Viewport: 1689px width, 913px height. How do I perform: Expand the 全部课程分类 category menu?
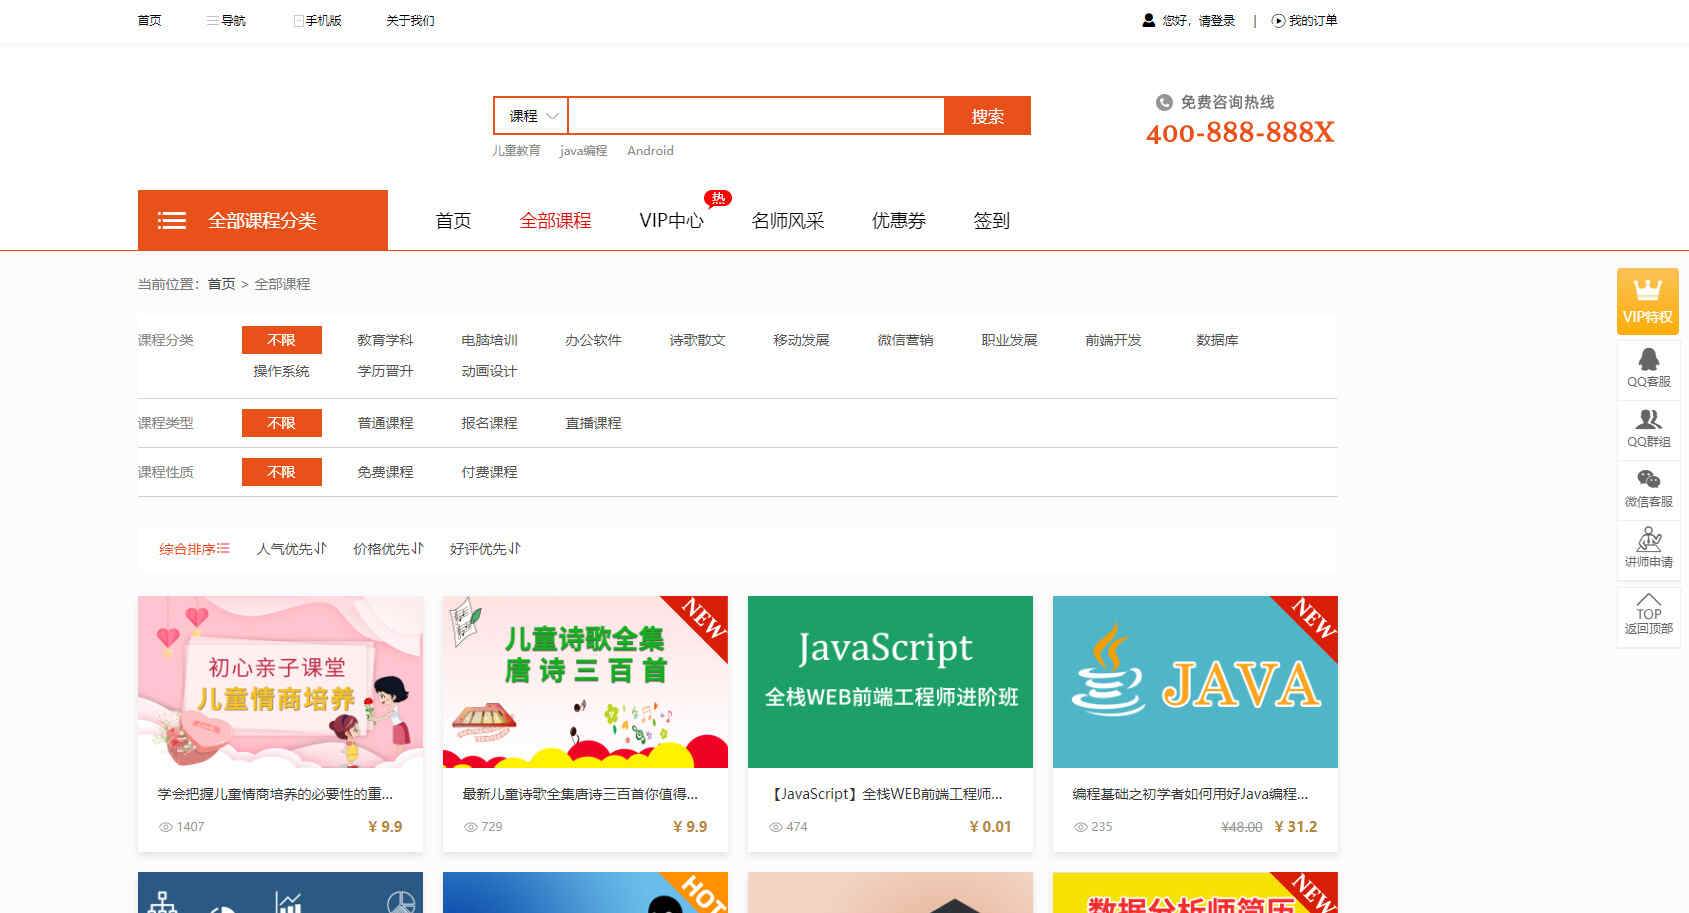pyautogui.click(x=263, y=220)
